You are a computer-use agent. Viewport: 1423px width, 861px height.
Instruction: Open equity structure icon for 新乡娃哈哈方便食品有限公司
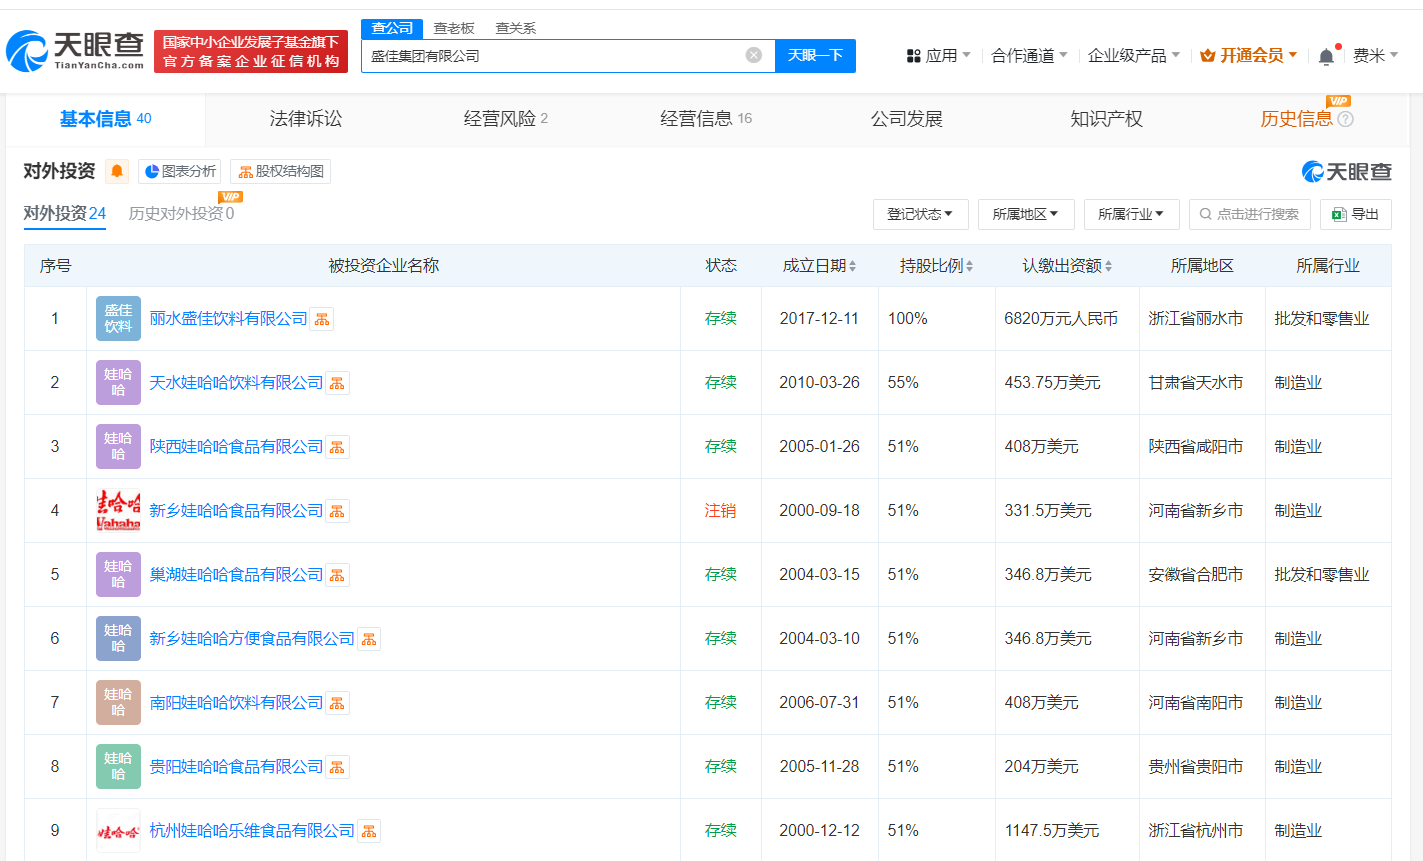point(369,639)
